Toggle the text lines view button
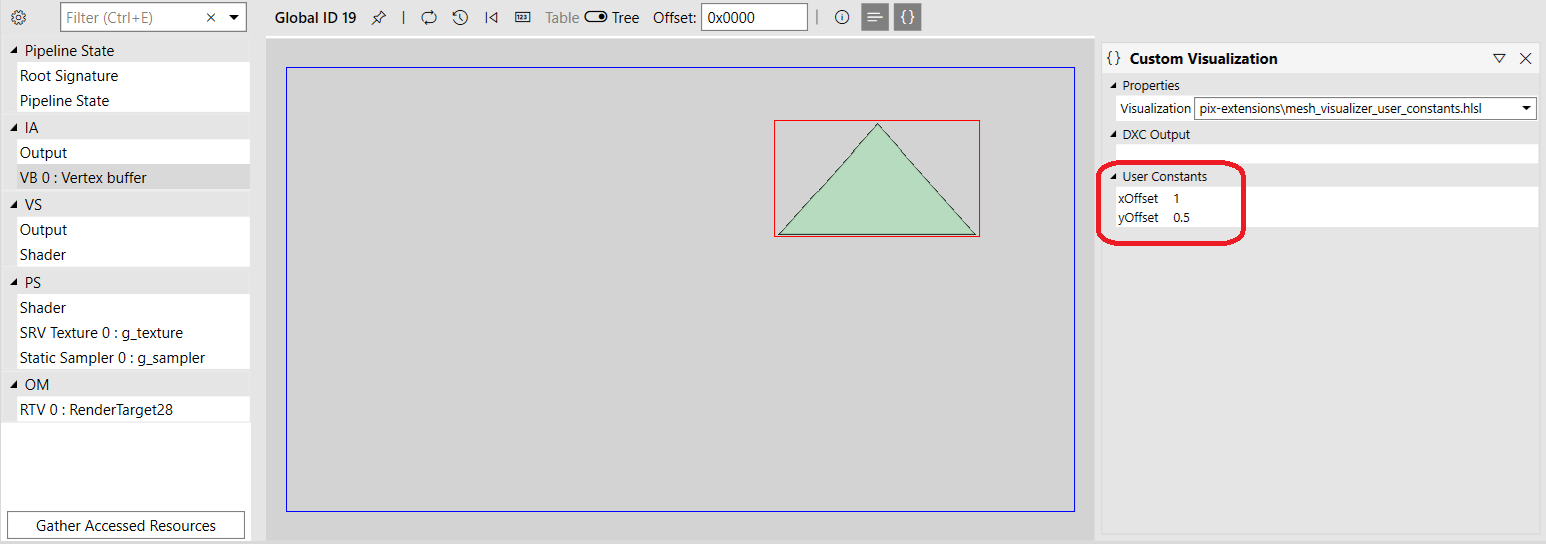This screenshot has height=544, width=1546. click(x=874, y=17)
